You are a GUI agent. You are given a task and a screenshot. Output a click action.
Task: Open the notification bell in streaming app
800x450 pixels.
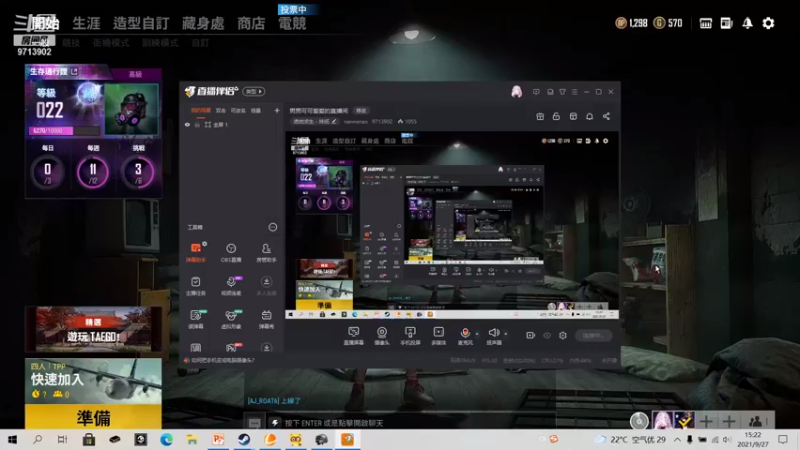pos(589,116)
